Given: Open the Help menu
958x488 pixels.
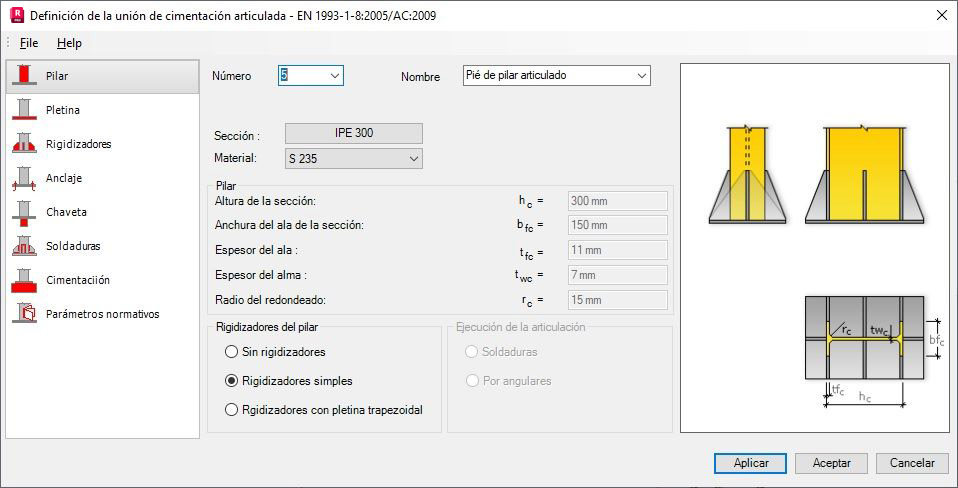Looking at the screenshot, I should [69, 43].
